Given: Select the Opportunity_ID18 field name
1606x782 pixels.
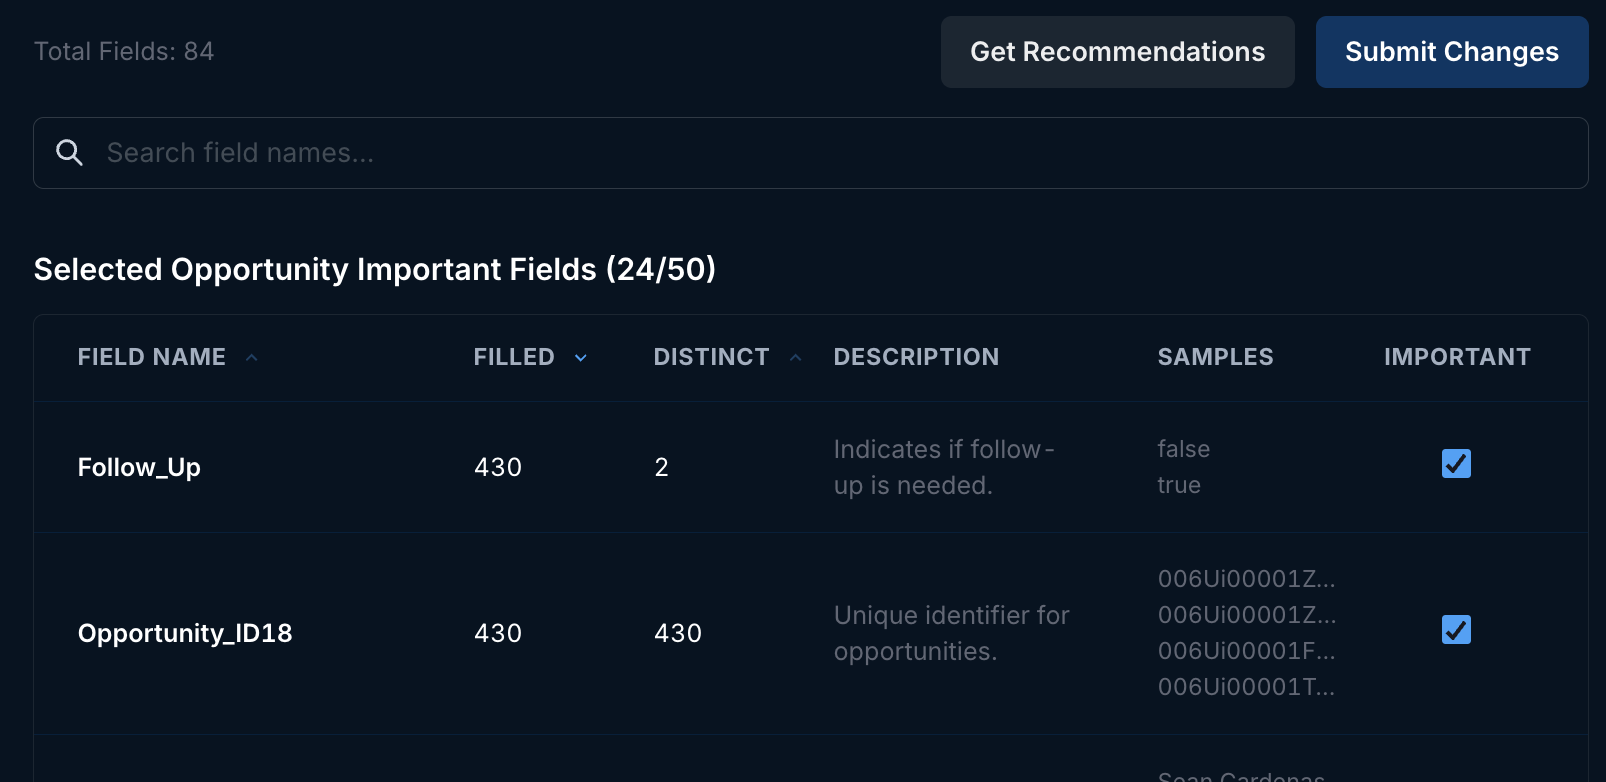Looking at the screenshot, I should [x=185, y=633].
